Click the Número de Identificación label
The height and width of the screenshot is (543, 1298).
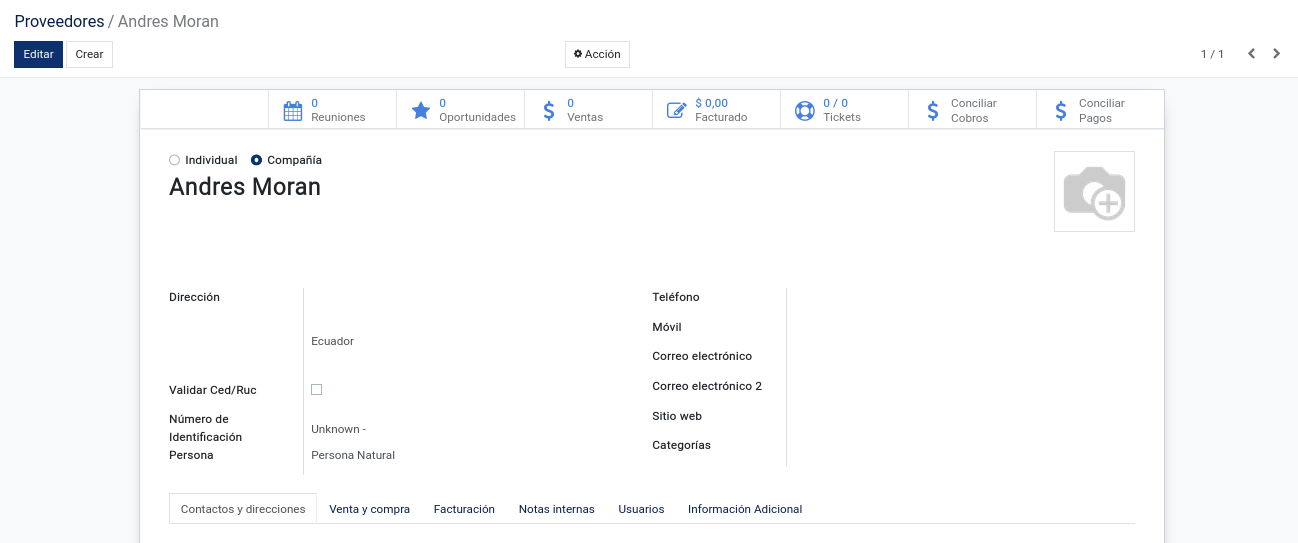[x=206, y=428]
